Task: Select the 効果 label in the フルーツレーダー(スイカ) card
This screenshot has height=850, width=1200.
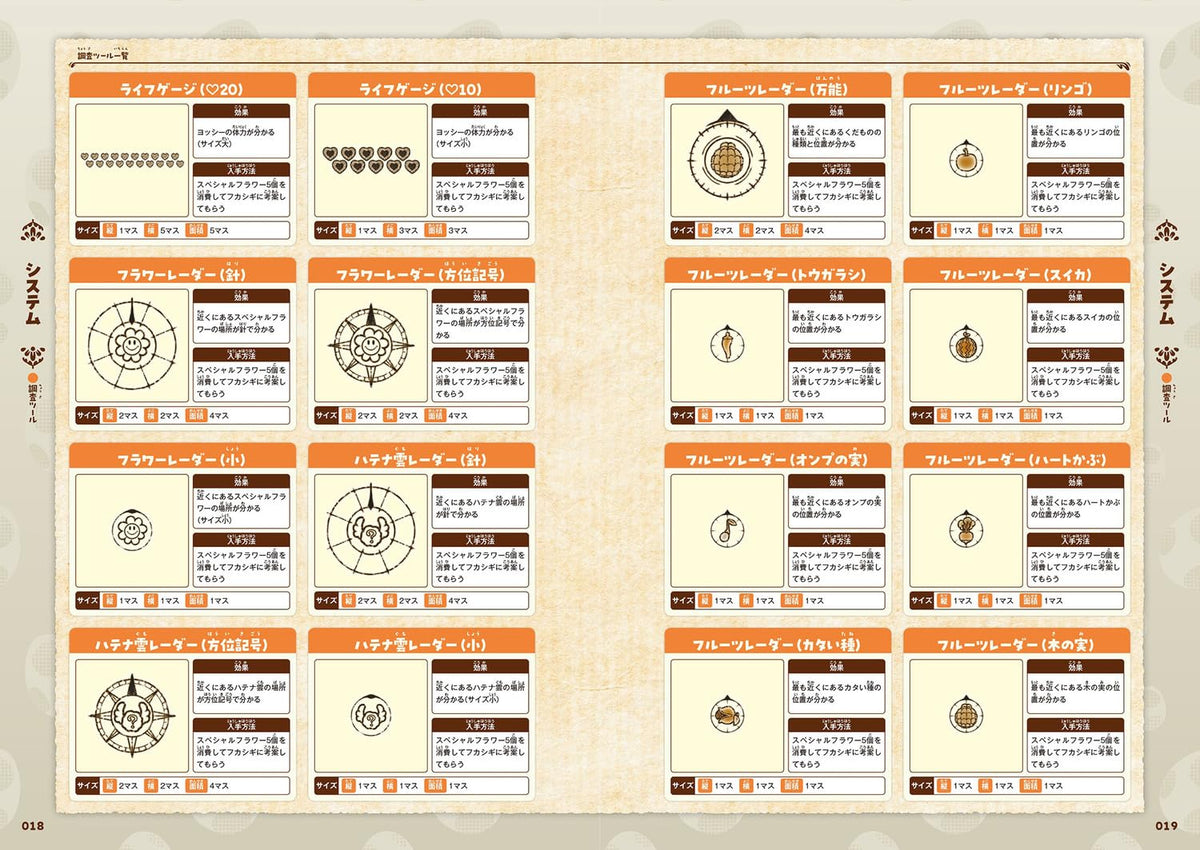Action: coord(1077,297)
